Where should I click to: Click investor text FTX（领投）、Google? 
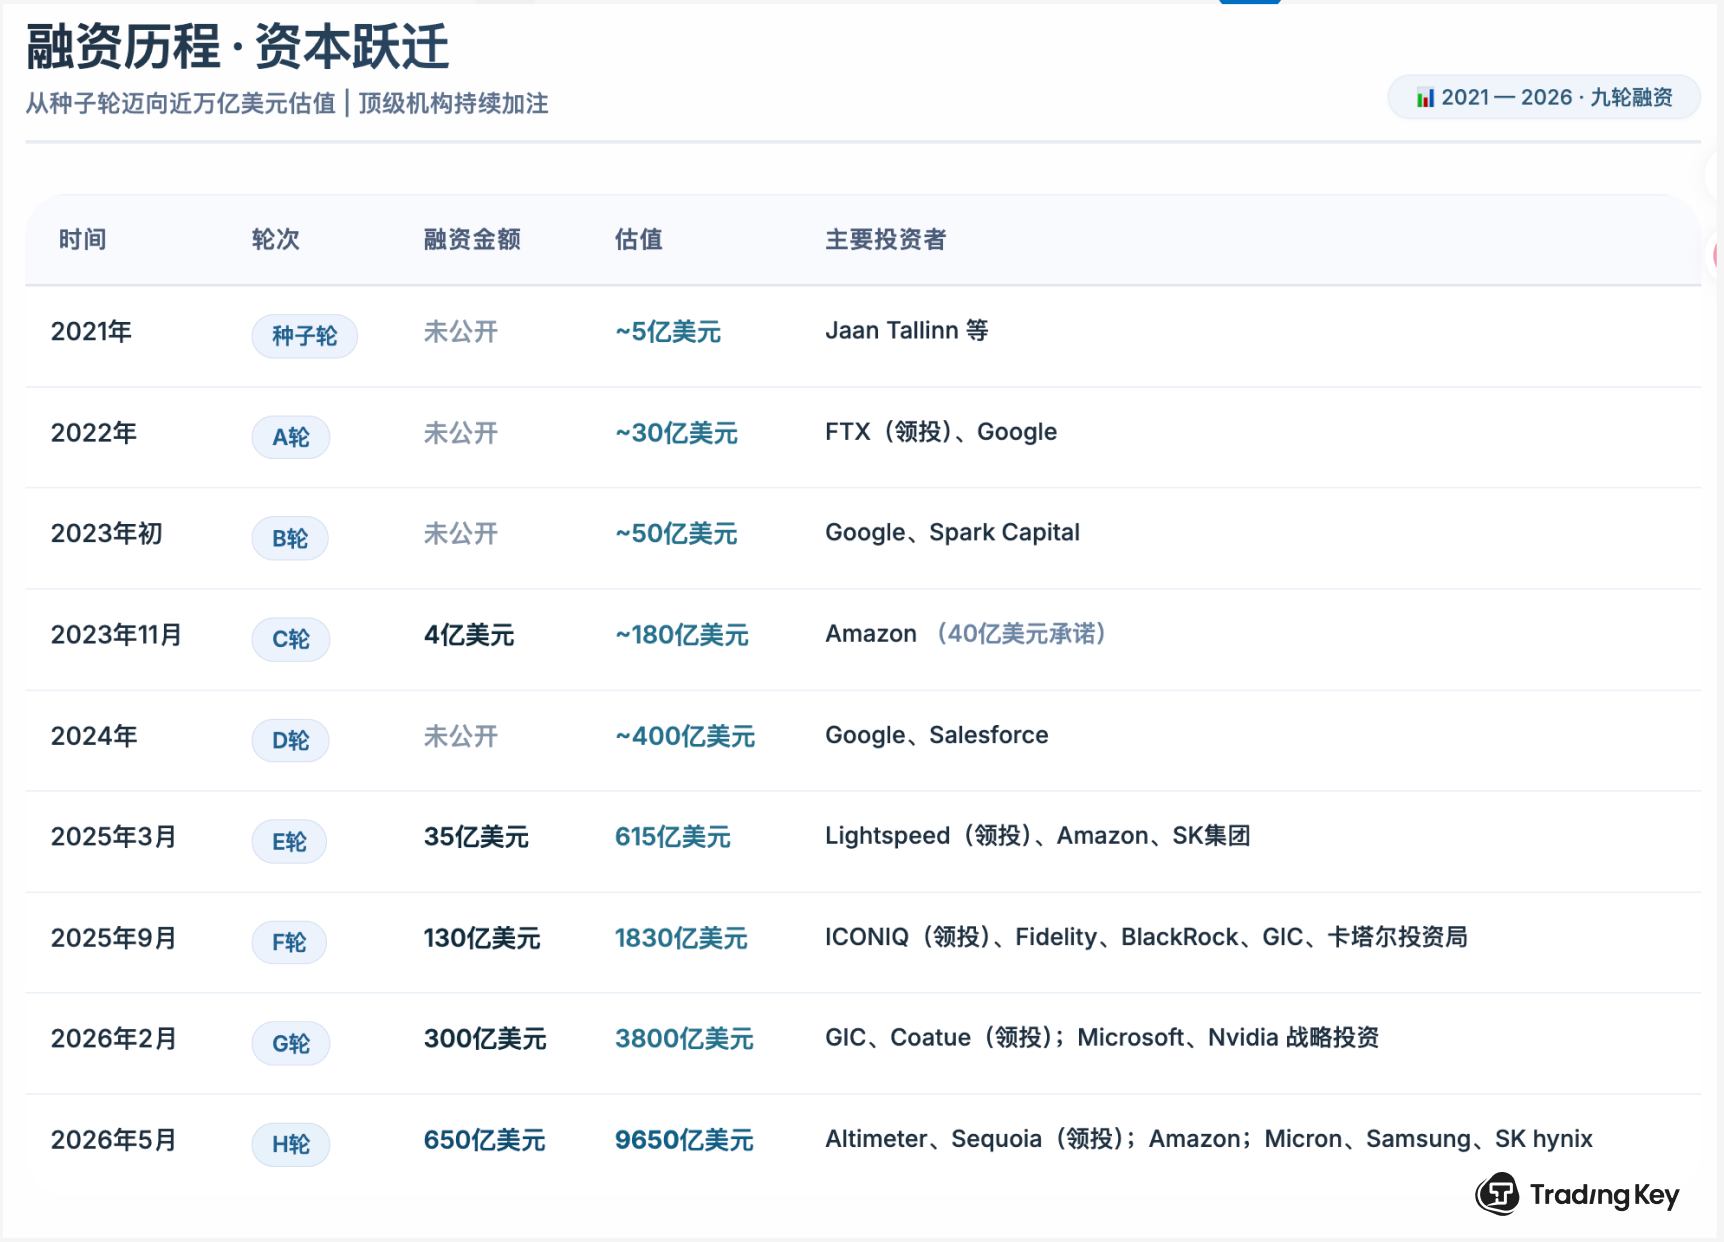pos(941,431)
